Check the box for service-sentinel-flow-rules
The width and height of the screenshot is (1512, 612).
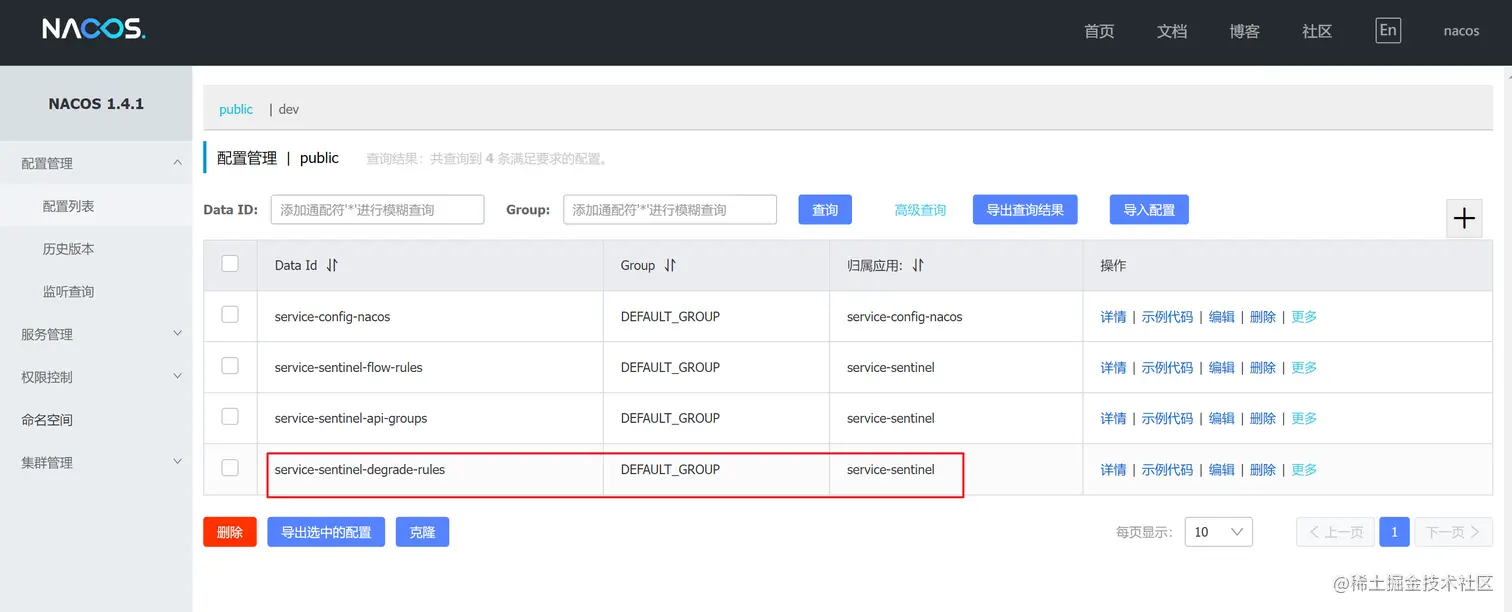click(230, 366)
